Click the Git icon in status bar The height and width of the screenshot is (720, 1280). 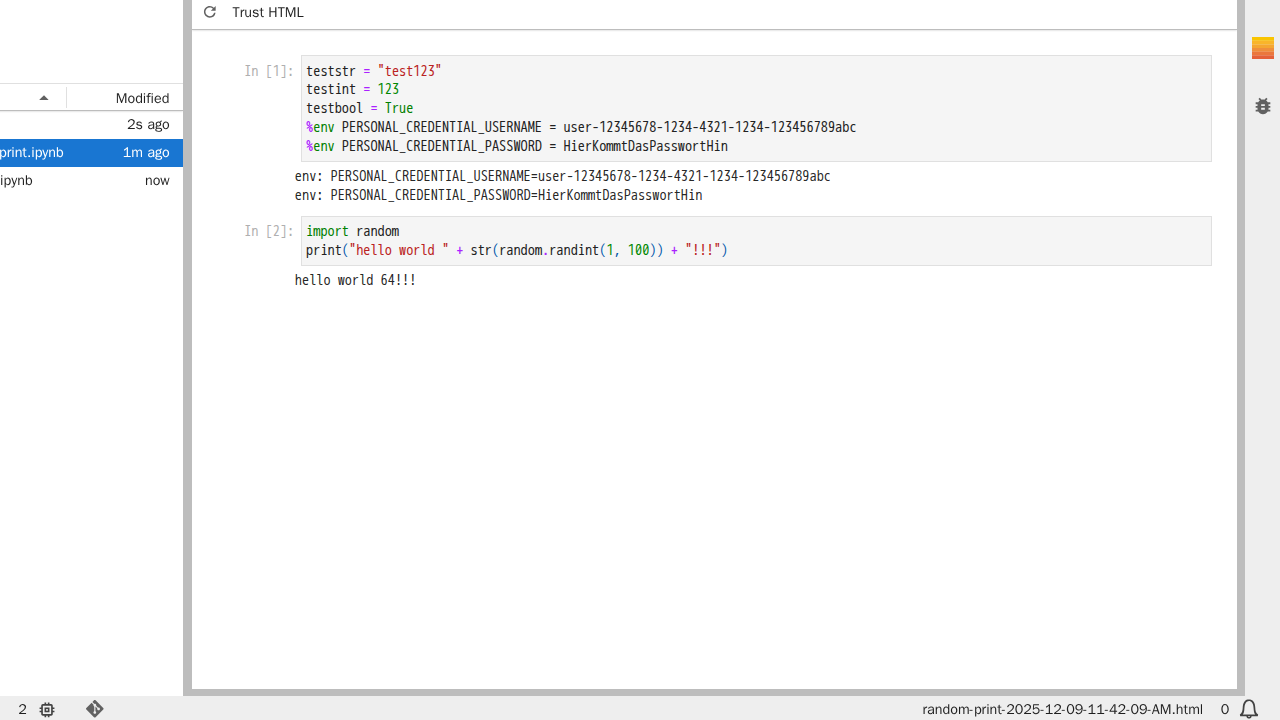[94, 709]
